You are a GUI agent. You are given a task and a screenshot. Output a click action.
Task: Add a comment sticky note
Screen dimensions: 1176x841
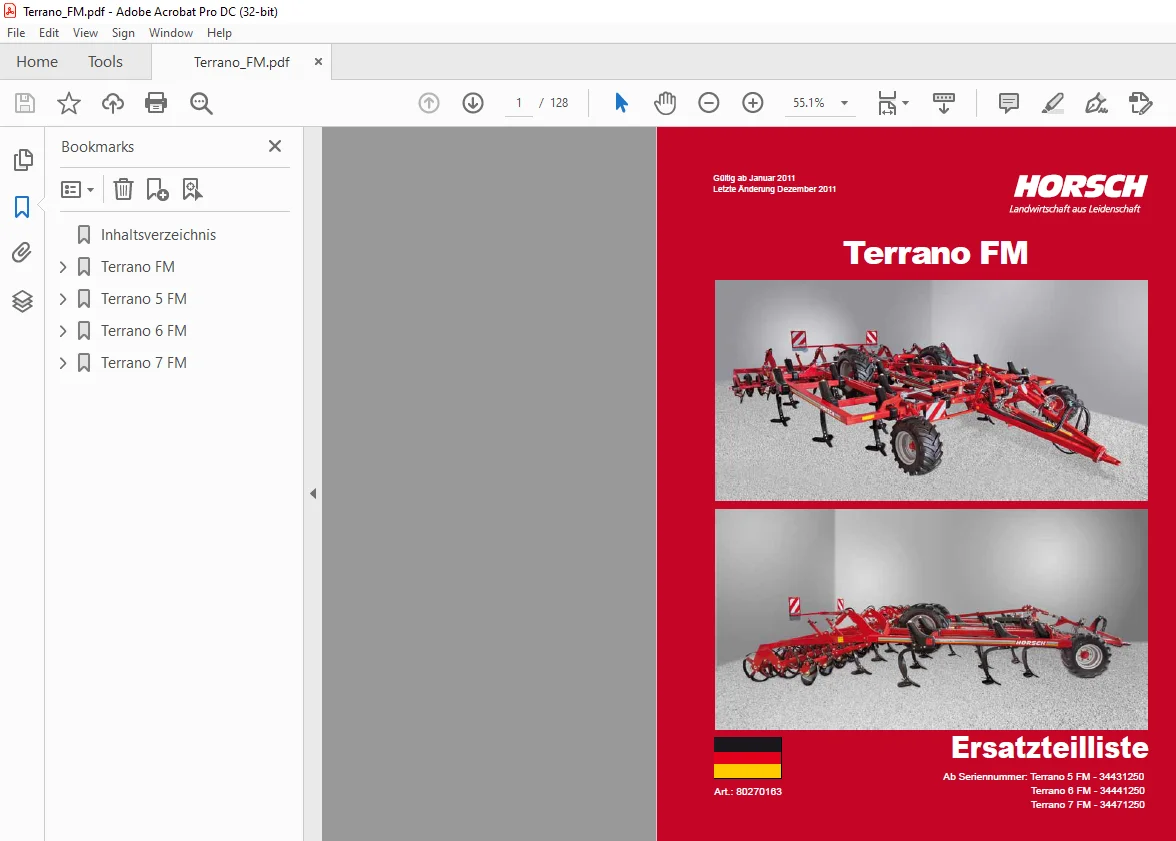point(1009,103)
